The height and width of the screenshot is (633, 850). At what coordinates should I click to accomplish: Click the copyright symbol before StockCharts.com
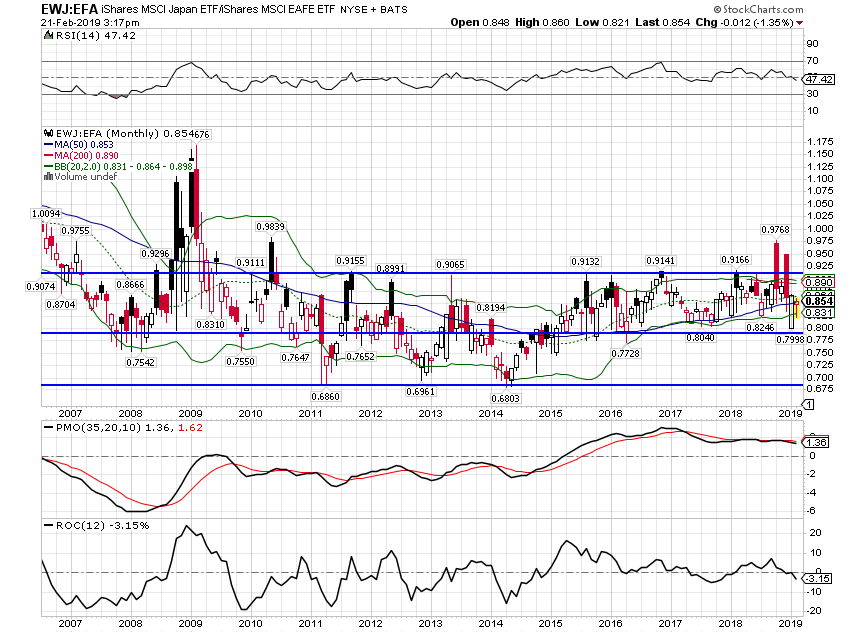(717, 9)
